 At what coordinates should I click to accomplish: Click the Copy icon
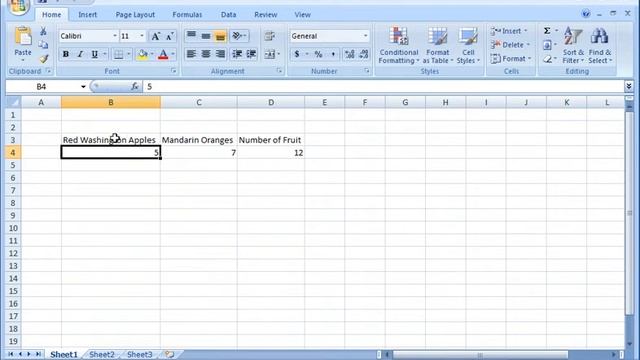point(43,45)
